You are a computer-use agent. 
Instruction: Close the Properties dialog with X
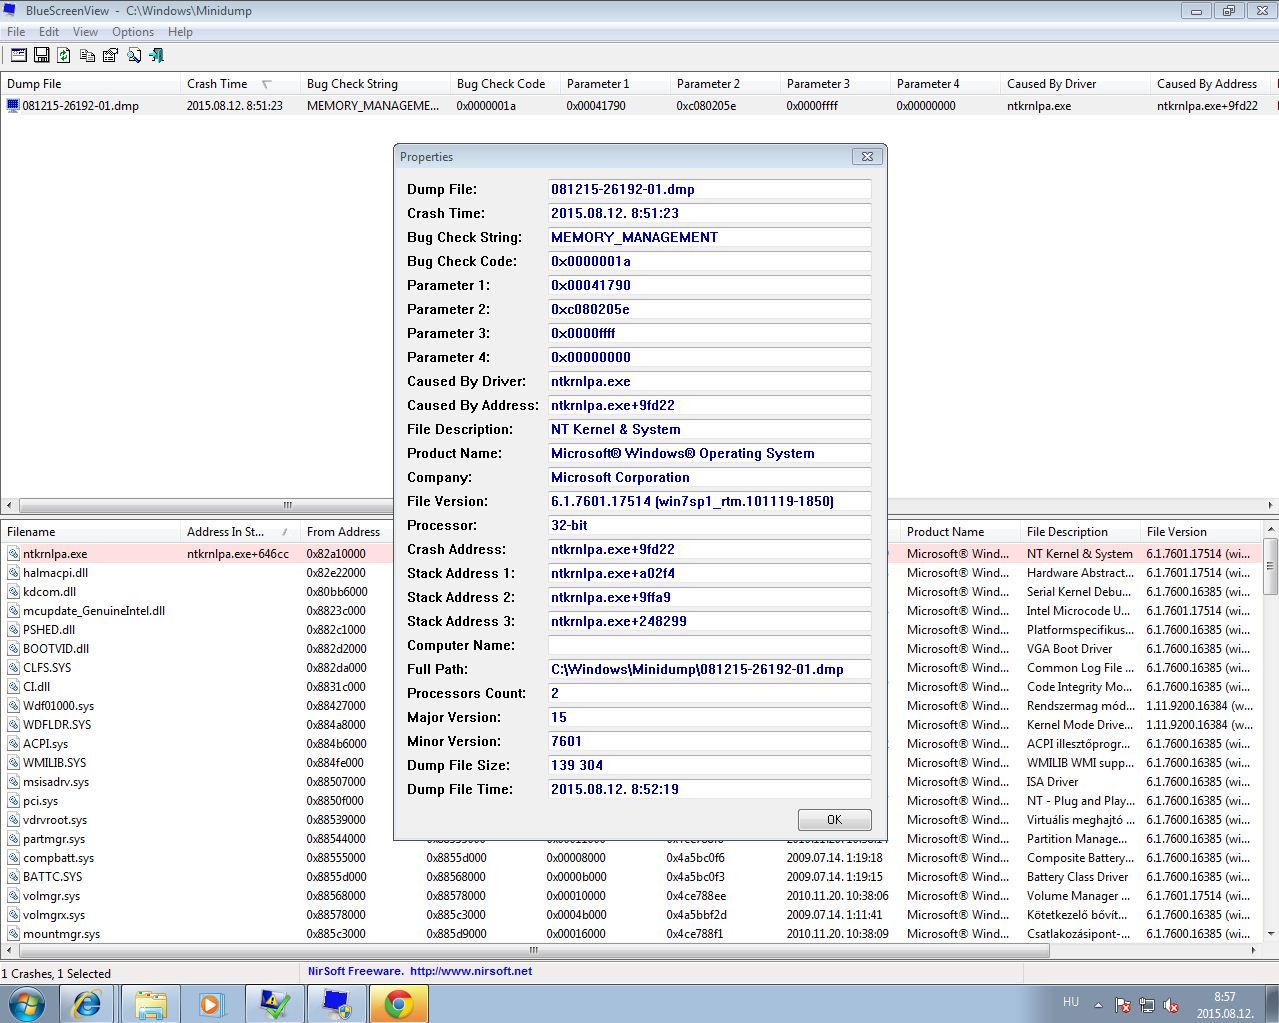click(x=867, y=156)
